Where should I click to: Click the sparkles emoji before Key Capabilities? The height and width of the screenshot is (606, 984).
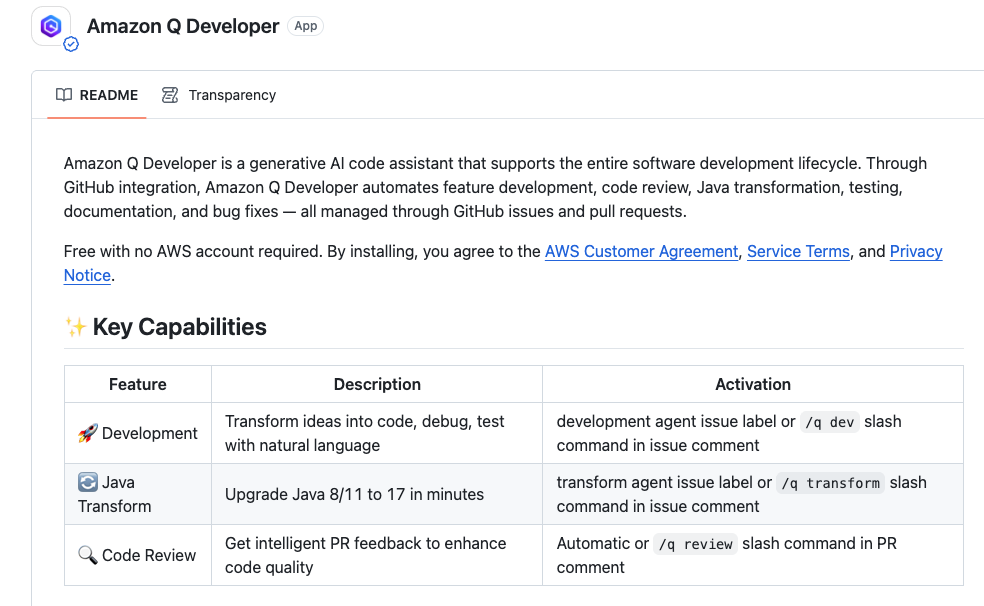pyautogui.click(x=75, y=327)
